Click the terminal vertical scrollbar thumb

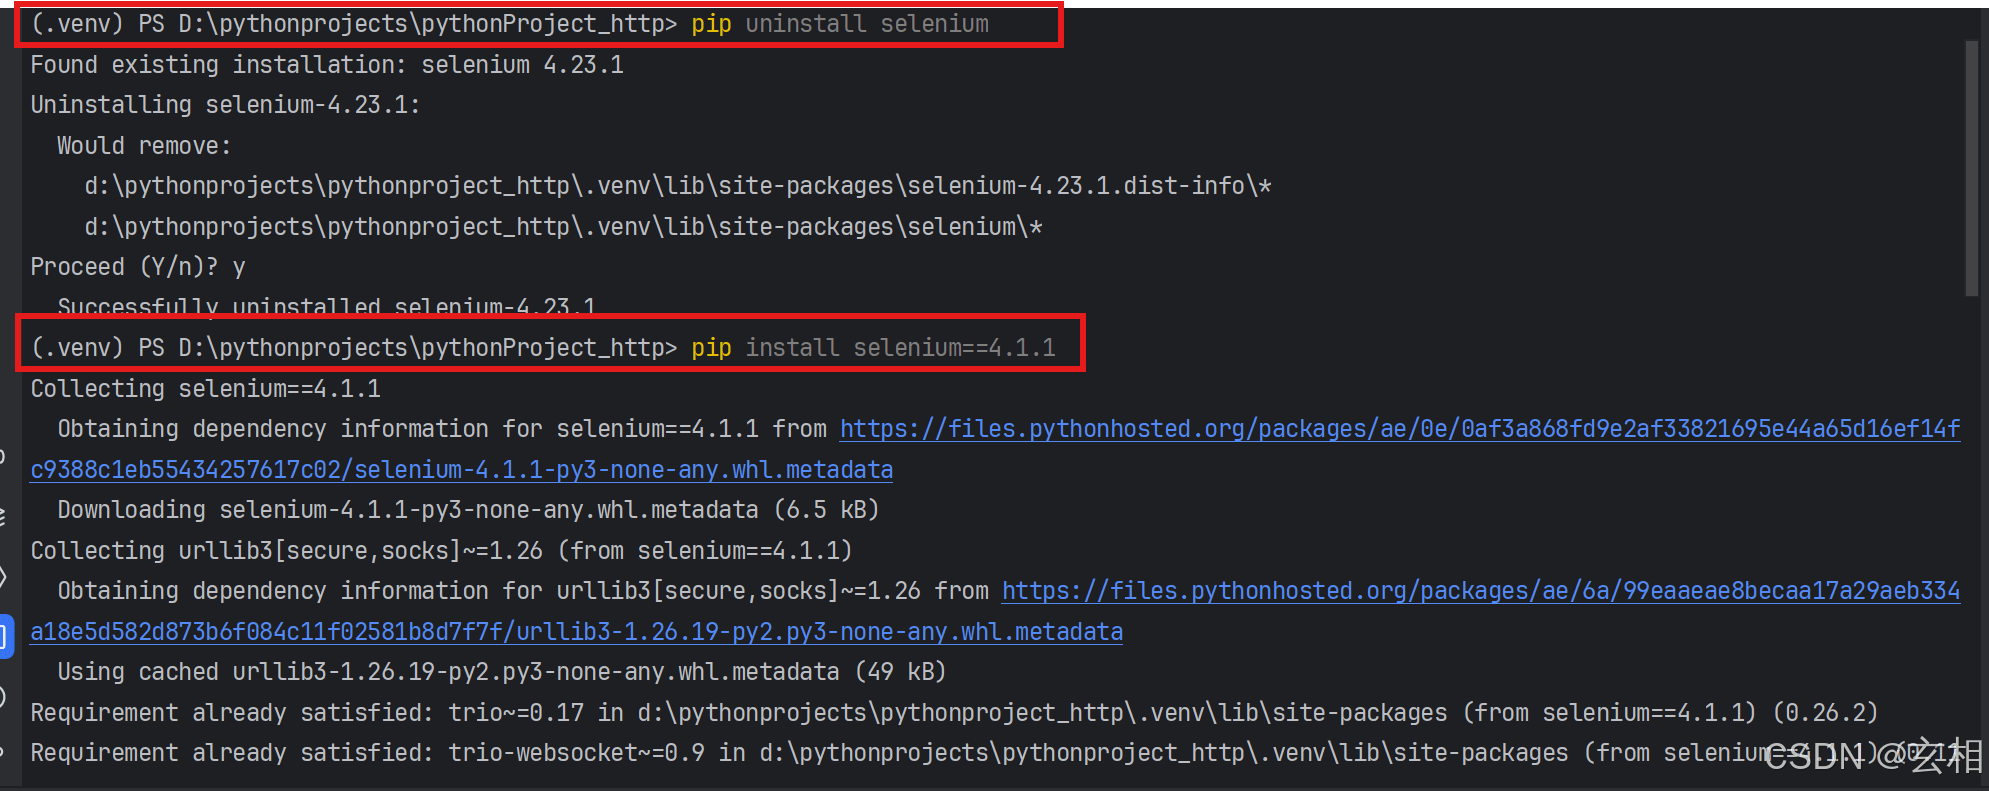coord(1971,168)
